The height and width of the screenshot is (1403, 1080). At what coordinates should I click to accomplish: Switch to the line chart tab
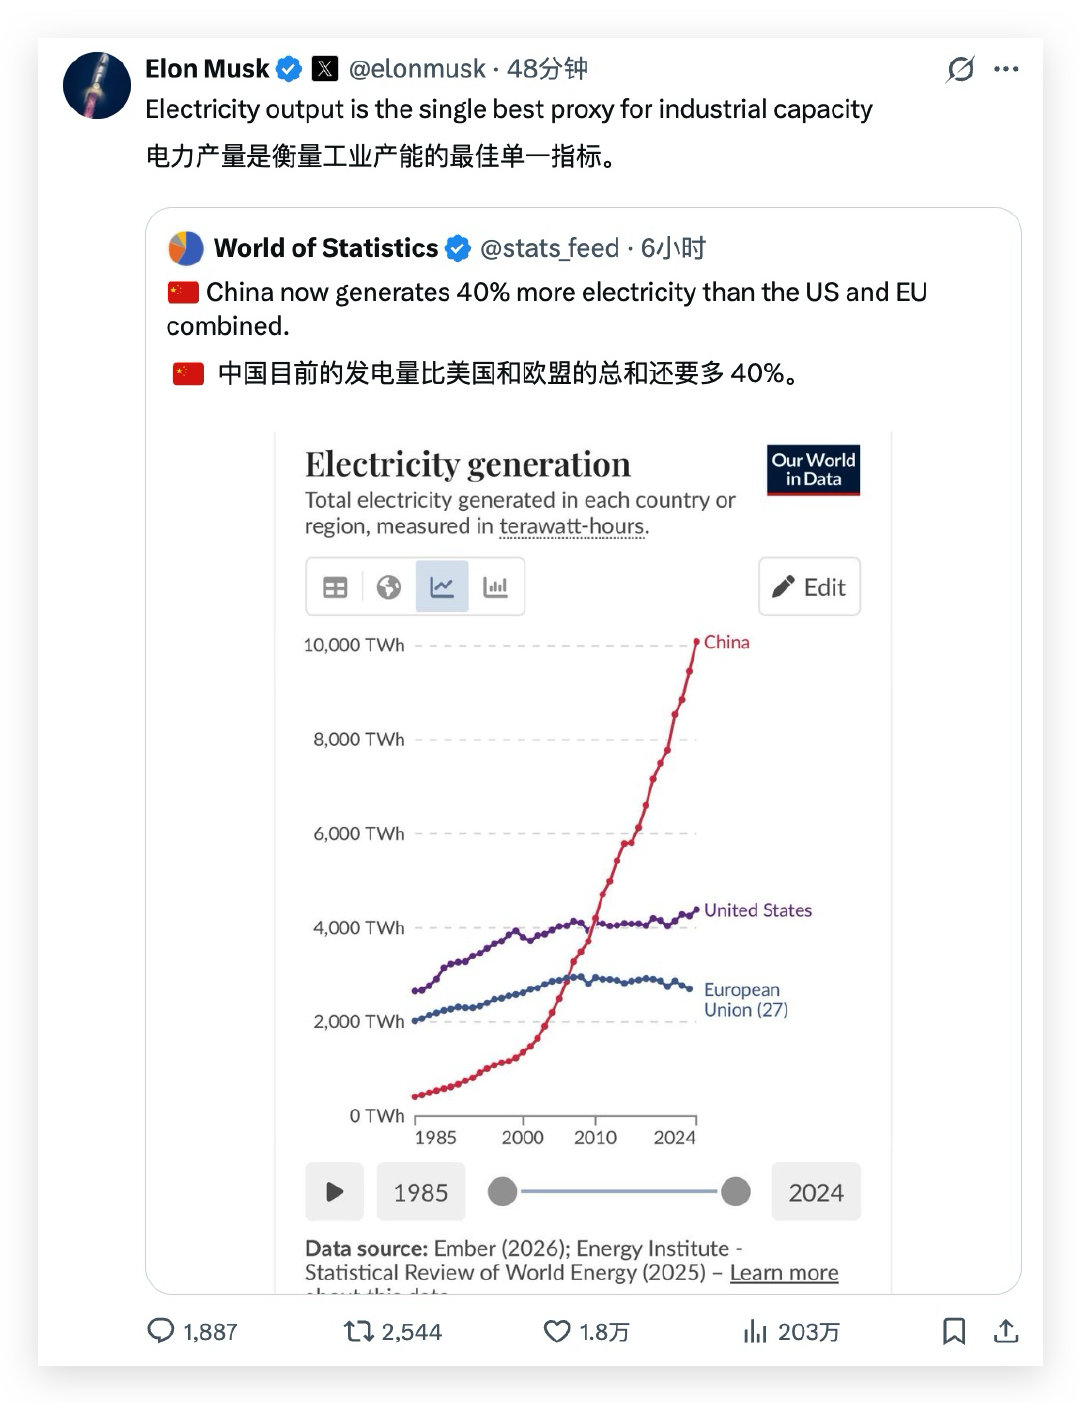(443, 587)
